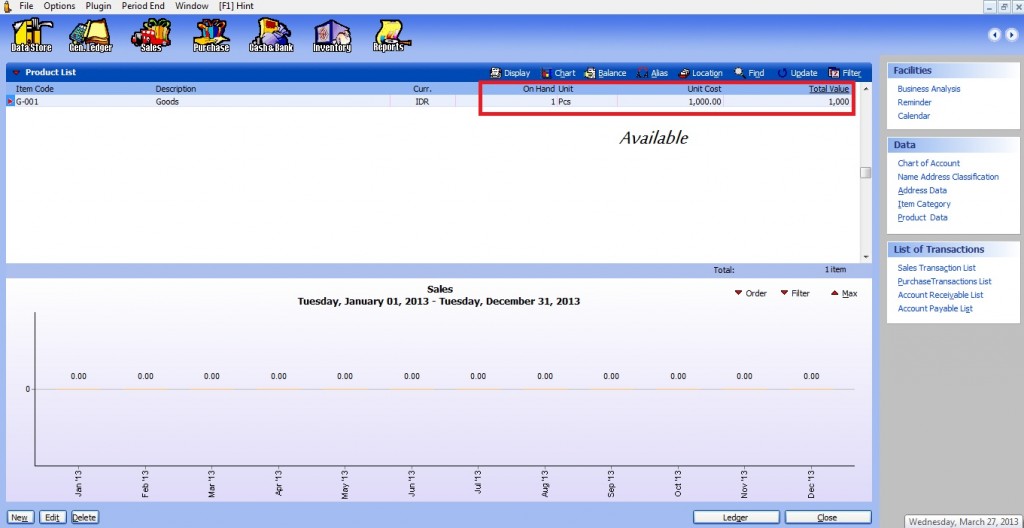
Task: Click the Inventory module icon
Action: click(332, 36)
